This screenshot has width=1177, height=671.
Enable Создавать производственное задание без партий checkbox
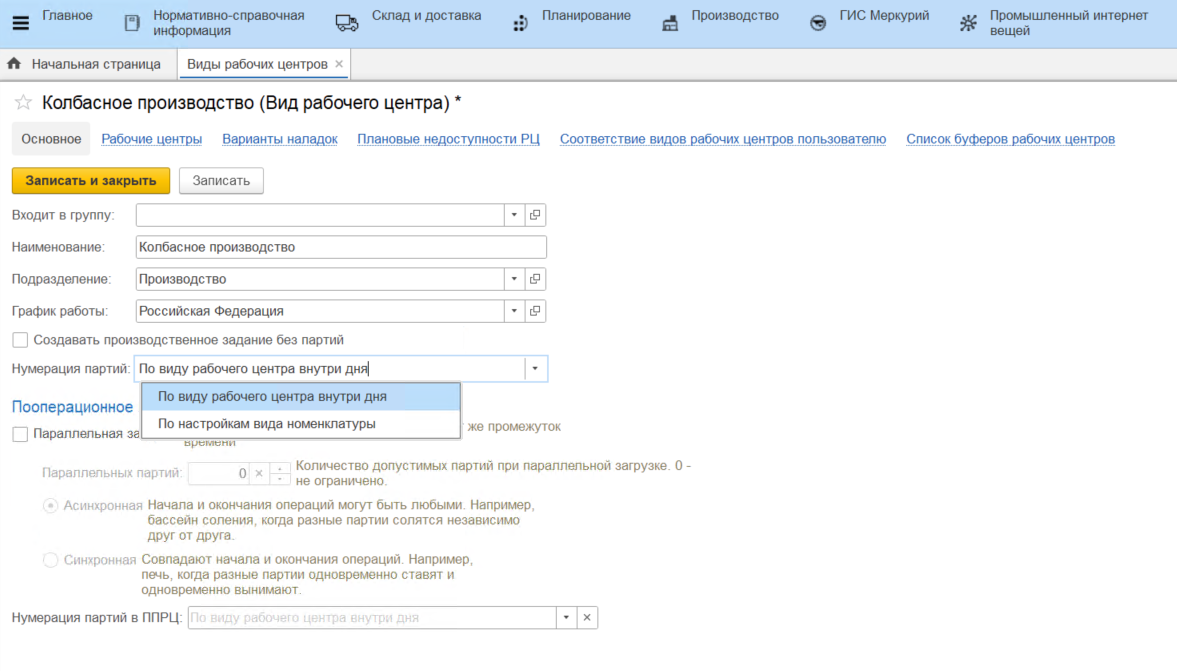20,340
